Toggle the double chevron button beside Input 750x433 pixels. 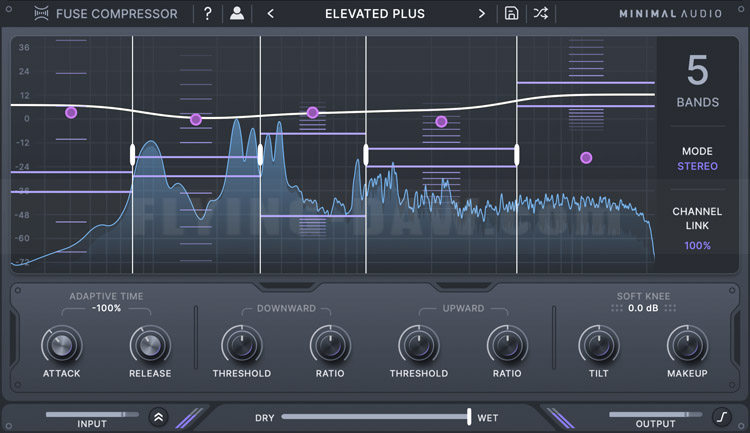coord(158,417)
